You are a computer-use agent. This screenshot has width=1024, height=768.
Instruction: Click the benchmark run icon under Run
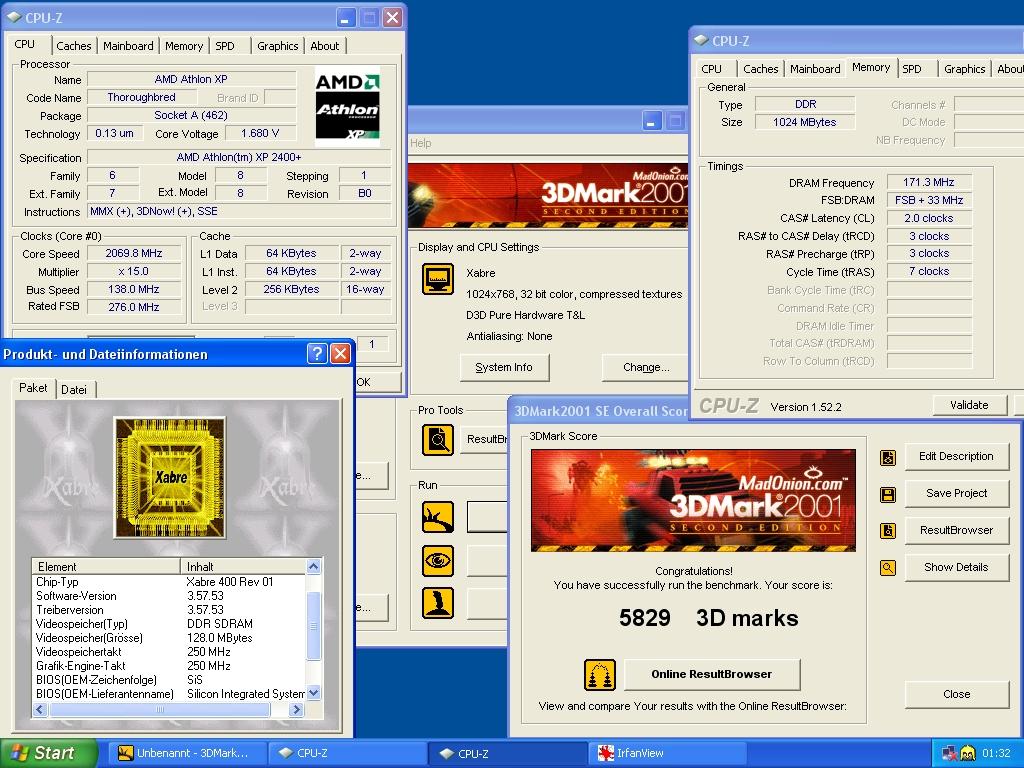pos(438,517)
